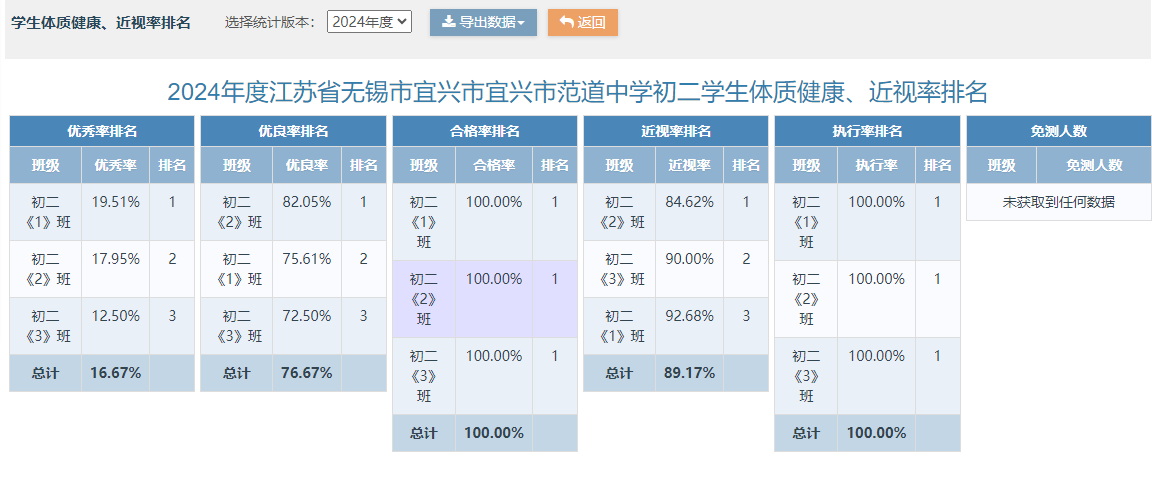This screenshot has width=1152, height=485.
Task: Click the 100.00% total in 执行率排名 table
Action: pos(876,433)
